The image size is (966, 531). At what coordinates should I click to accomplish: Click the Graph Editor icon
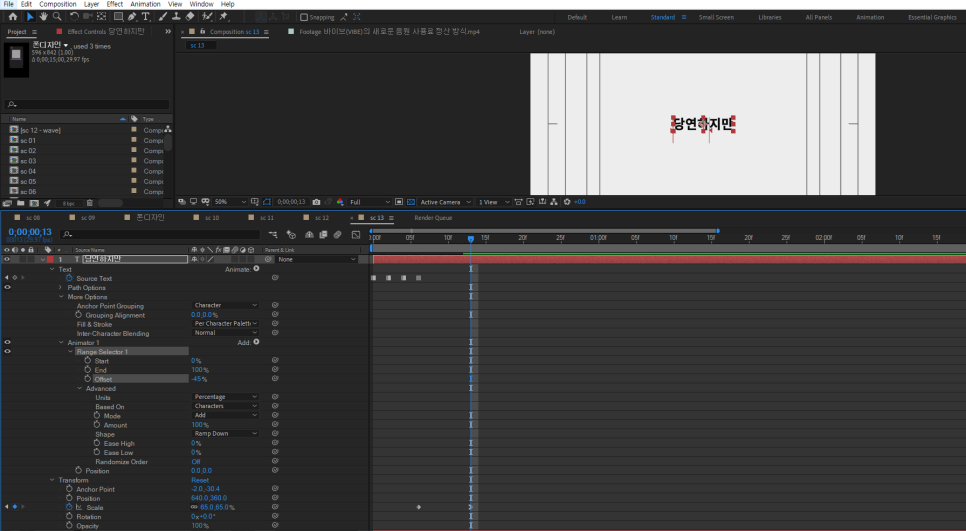356,235
